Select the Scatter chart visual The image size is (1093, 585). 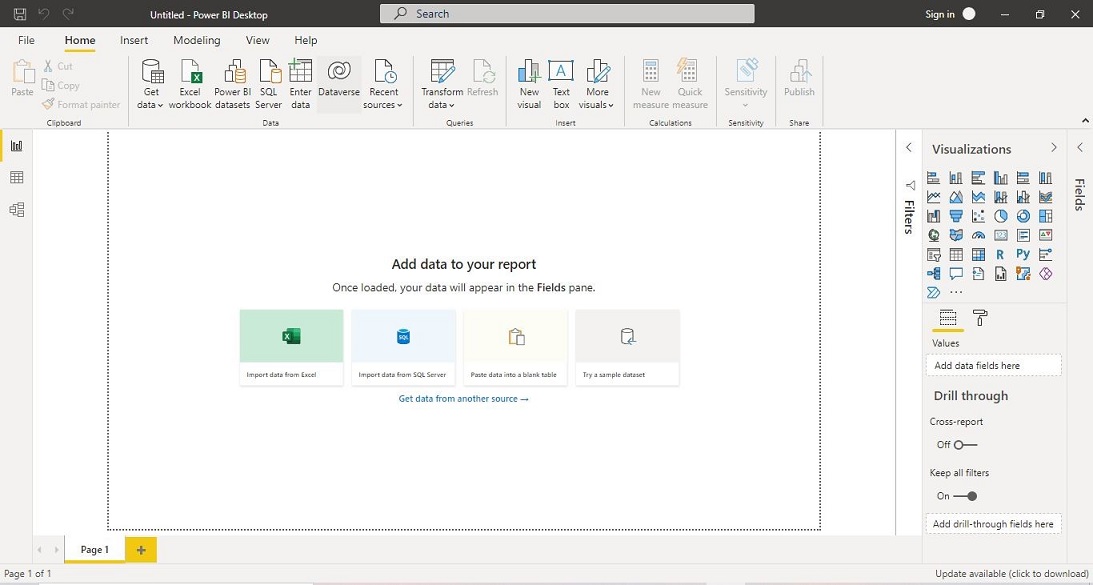(x=978, y=216)
